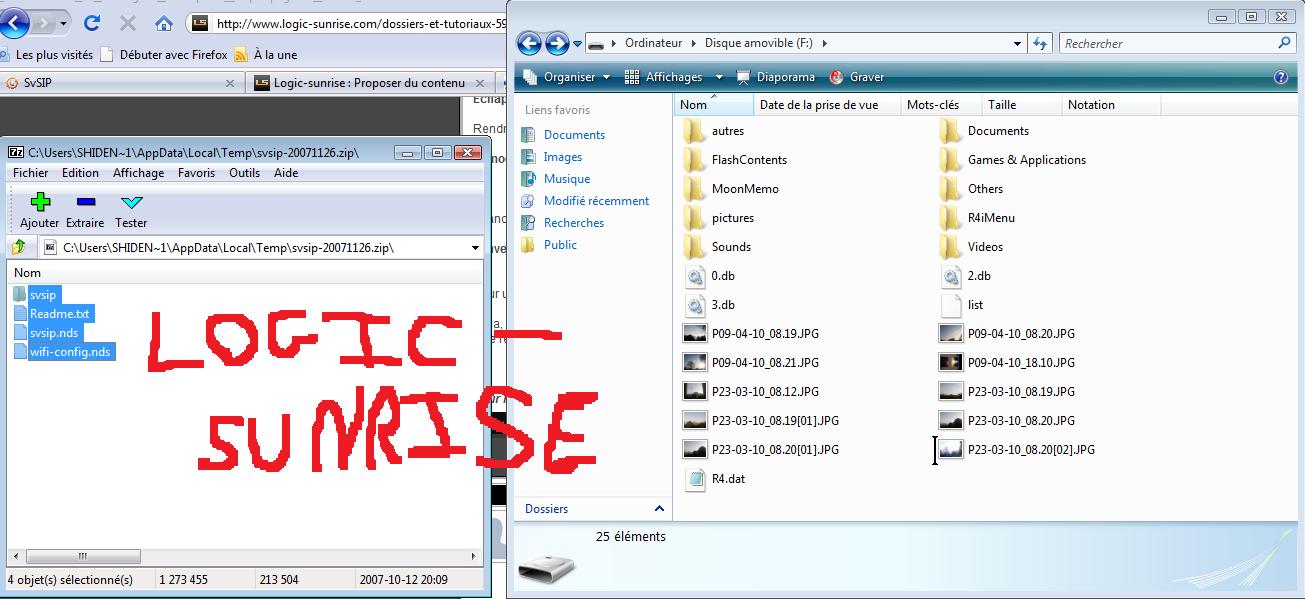The height and width of the screenshot is (599, 1305).
Task: Refresh the Explorer address bar
Action: point(1040,43)
